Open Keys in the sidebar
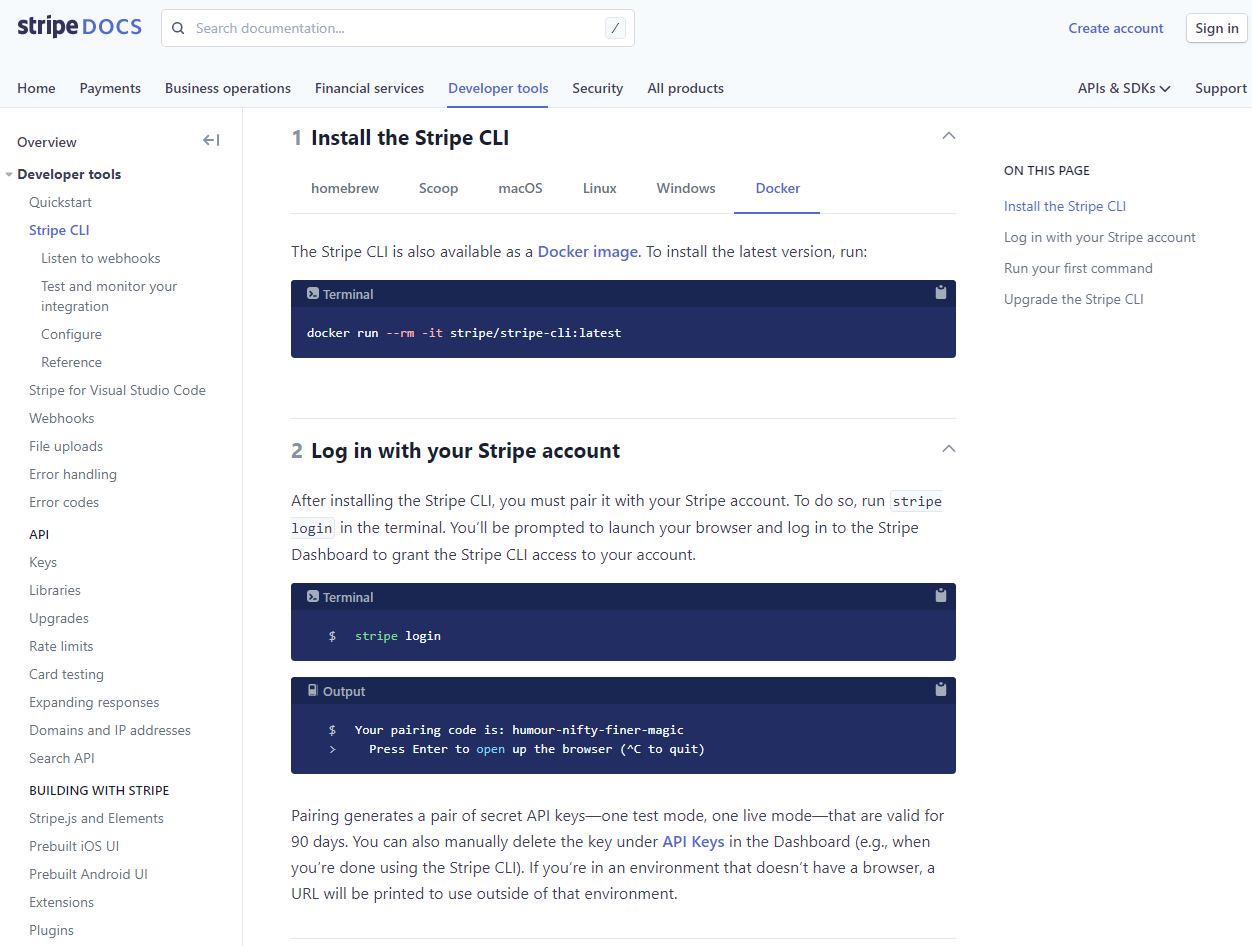 click(43, 562)
